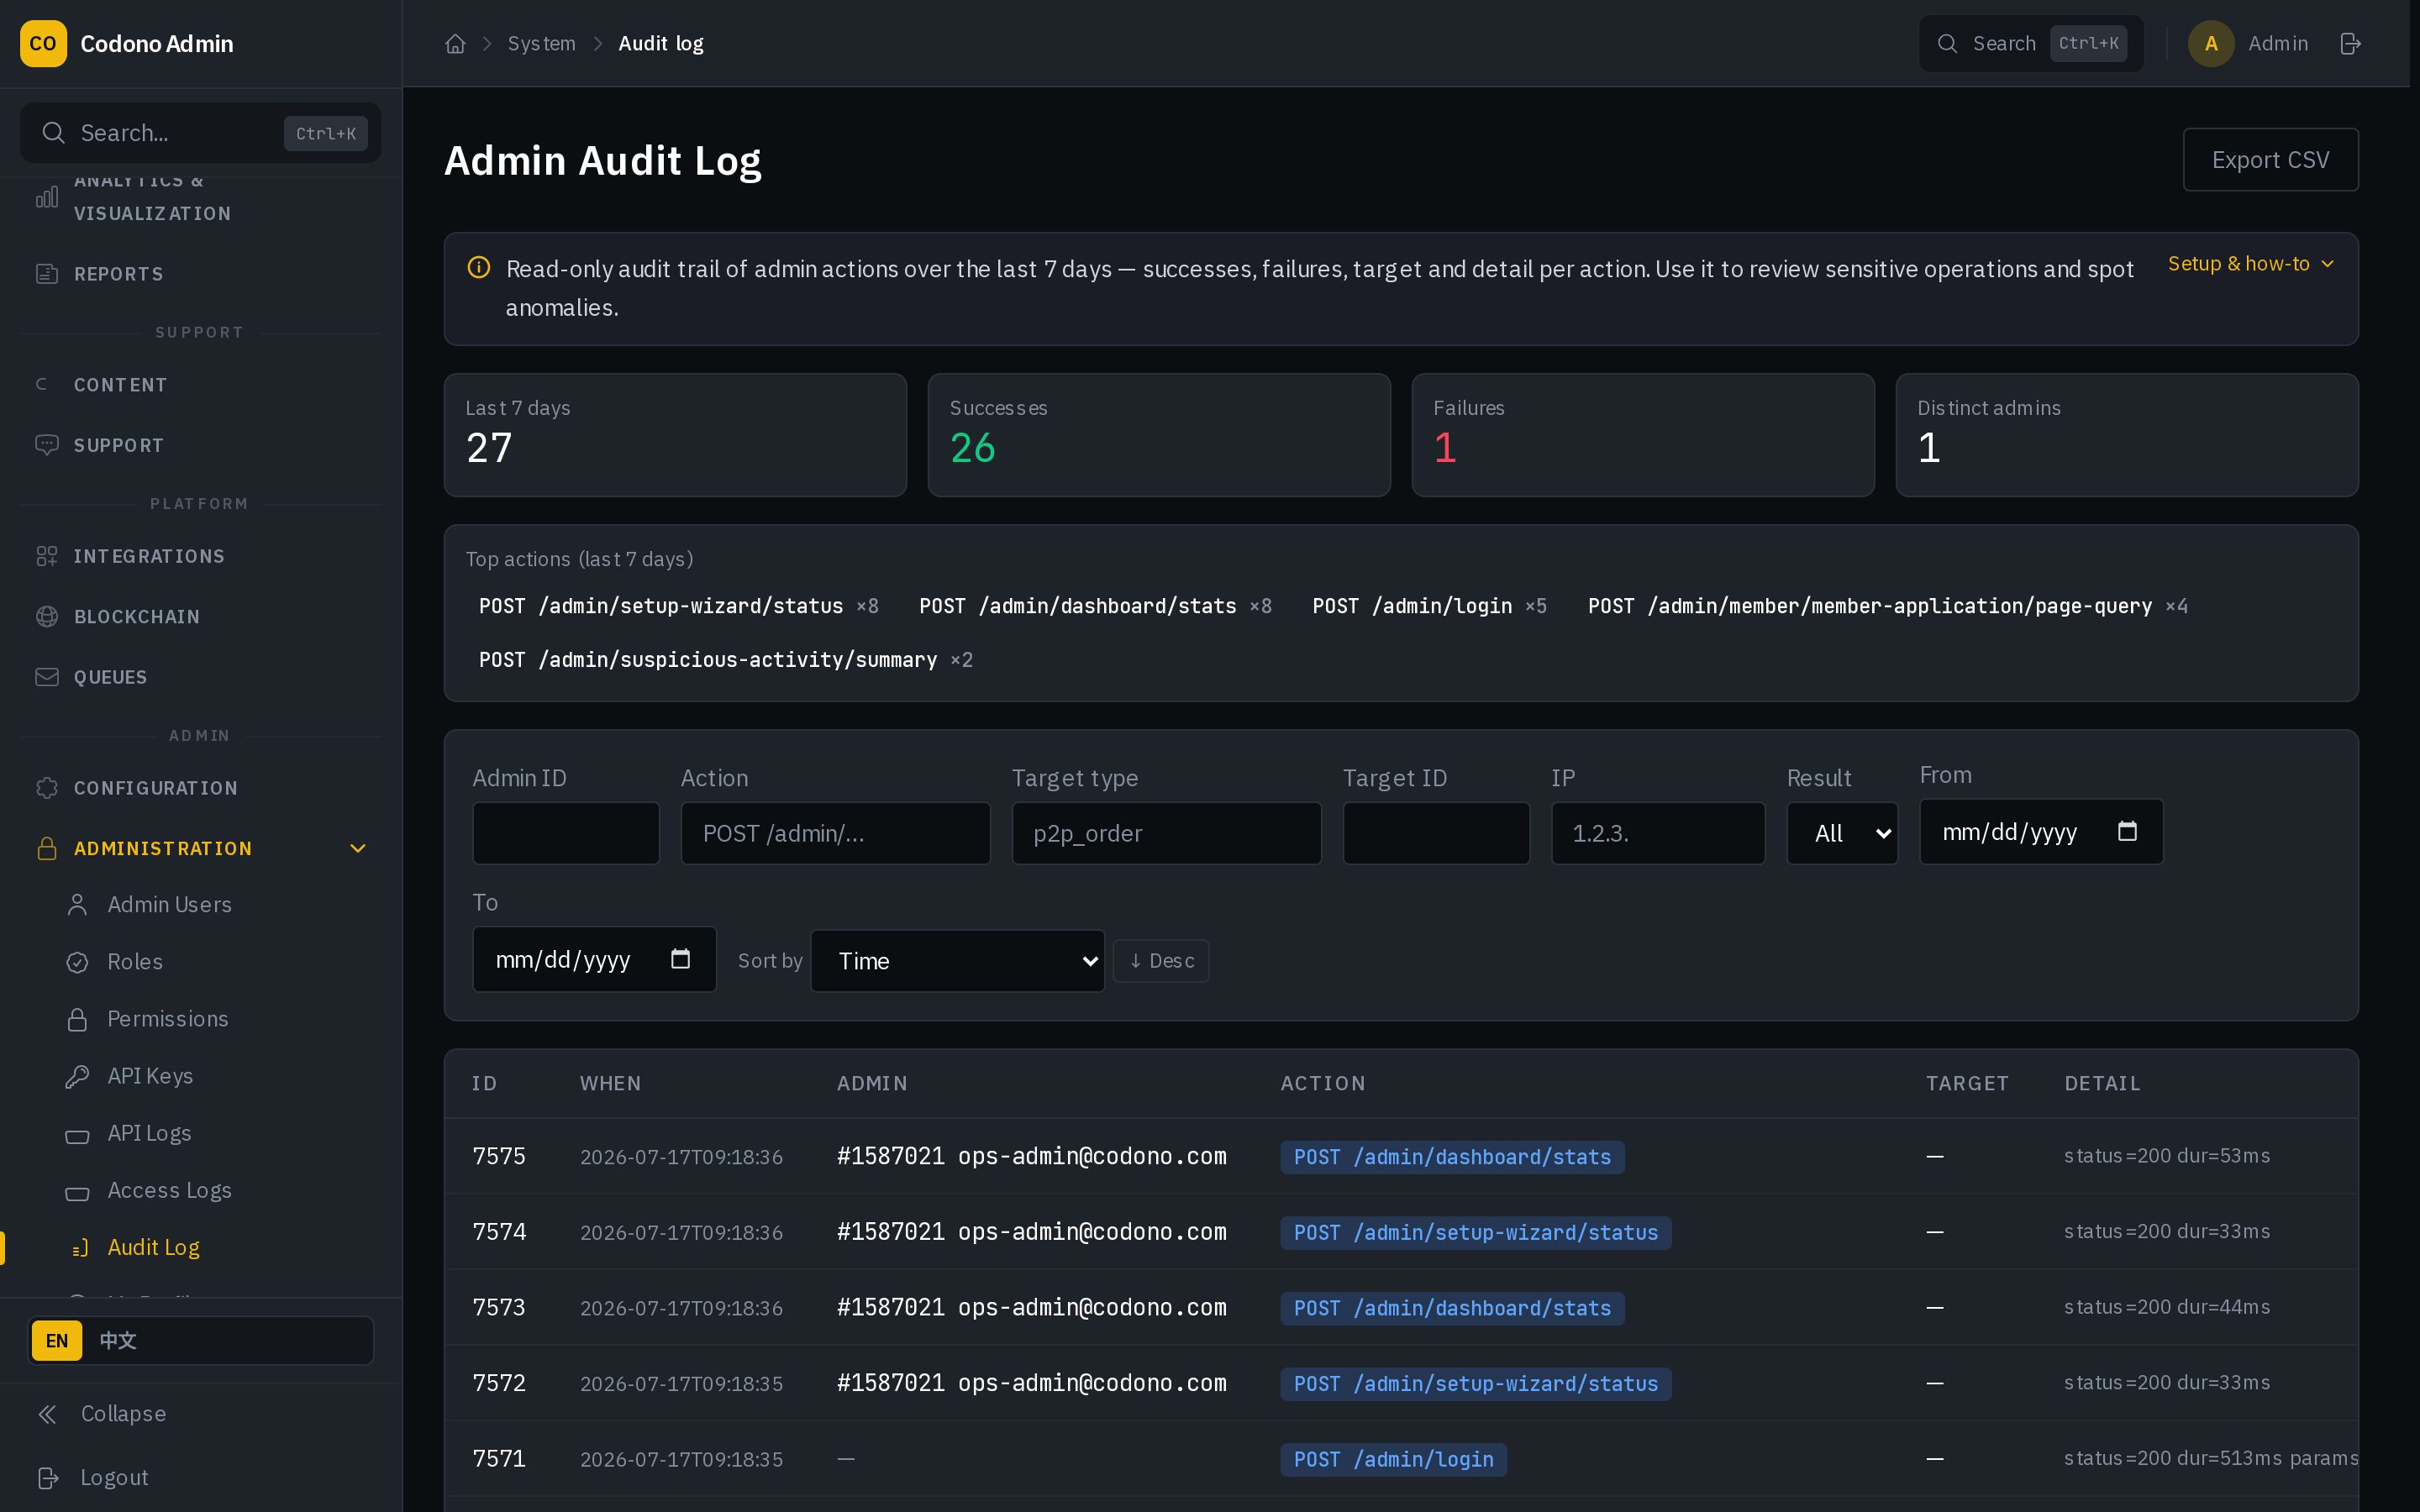
Task: Open the From date calendar picker icon
Action: point(2127,831)
